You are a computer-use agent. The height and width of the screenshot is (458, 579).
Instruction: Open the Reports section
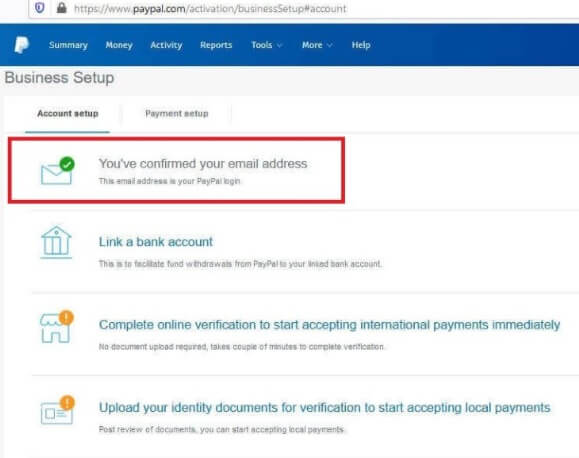pos(216,45)
